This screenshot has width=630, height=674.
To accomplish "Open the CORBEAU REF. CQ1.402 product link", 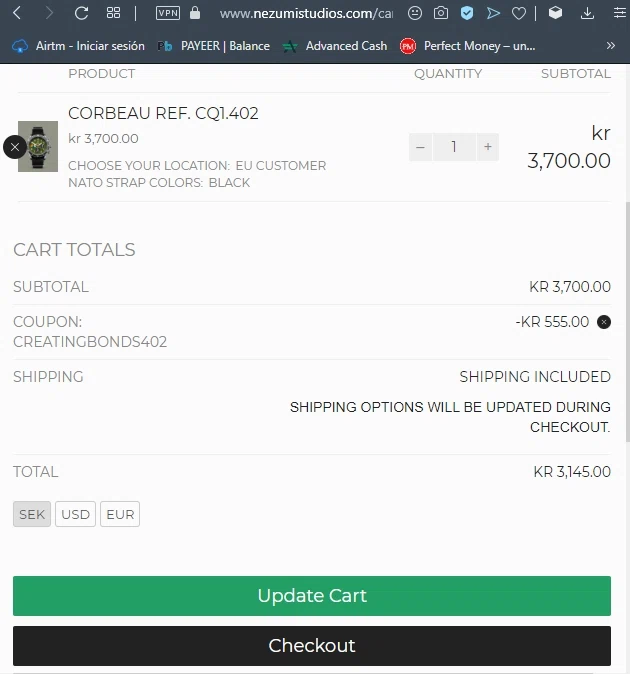I will 163,113.
